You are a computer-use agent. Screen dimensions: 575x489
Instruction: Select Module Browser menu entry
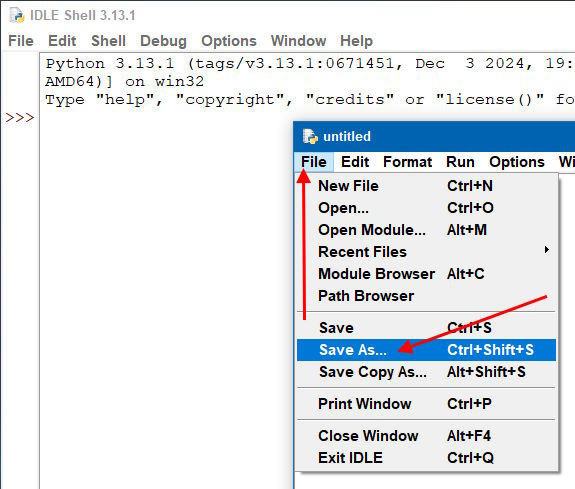click(x=426, y=274)
